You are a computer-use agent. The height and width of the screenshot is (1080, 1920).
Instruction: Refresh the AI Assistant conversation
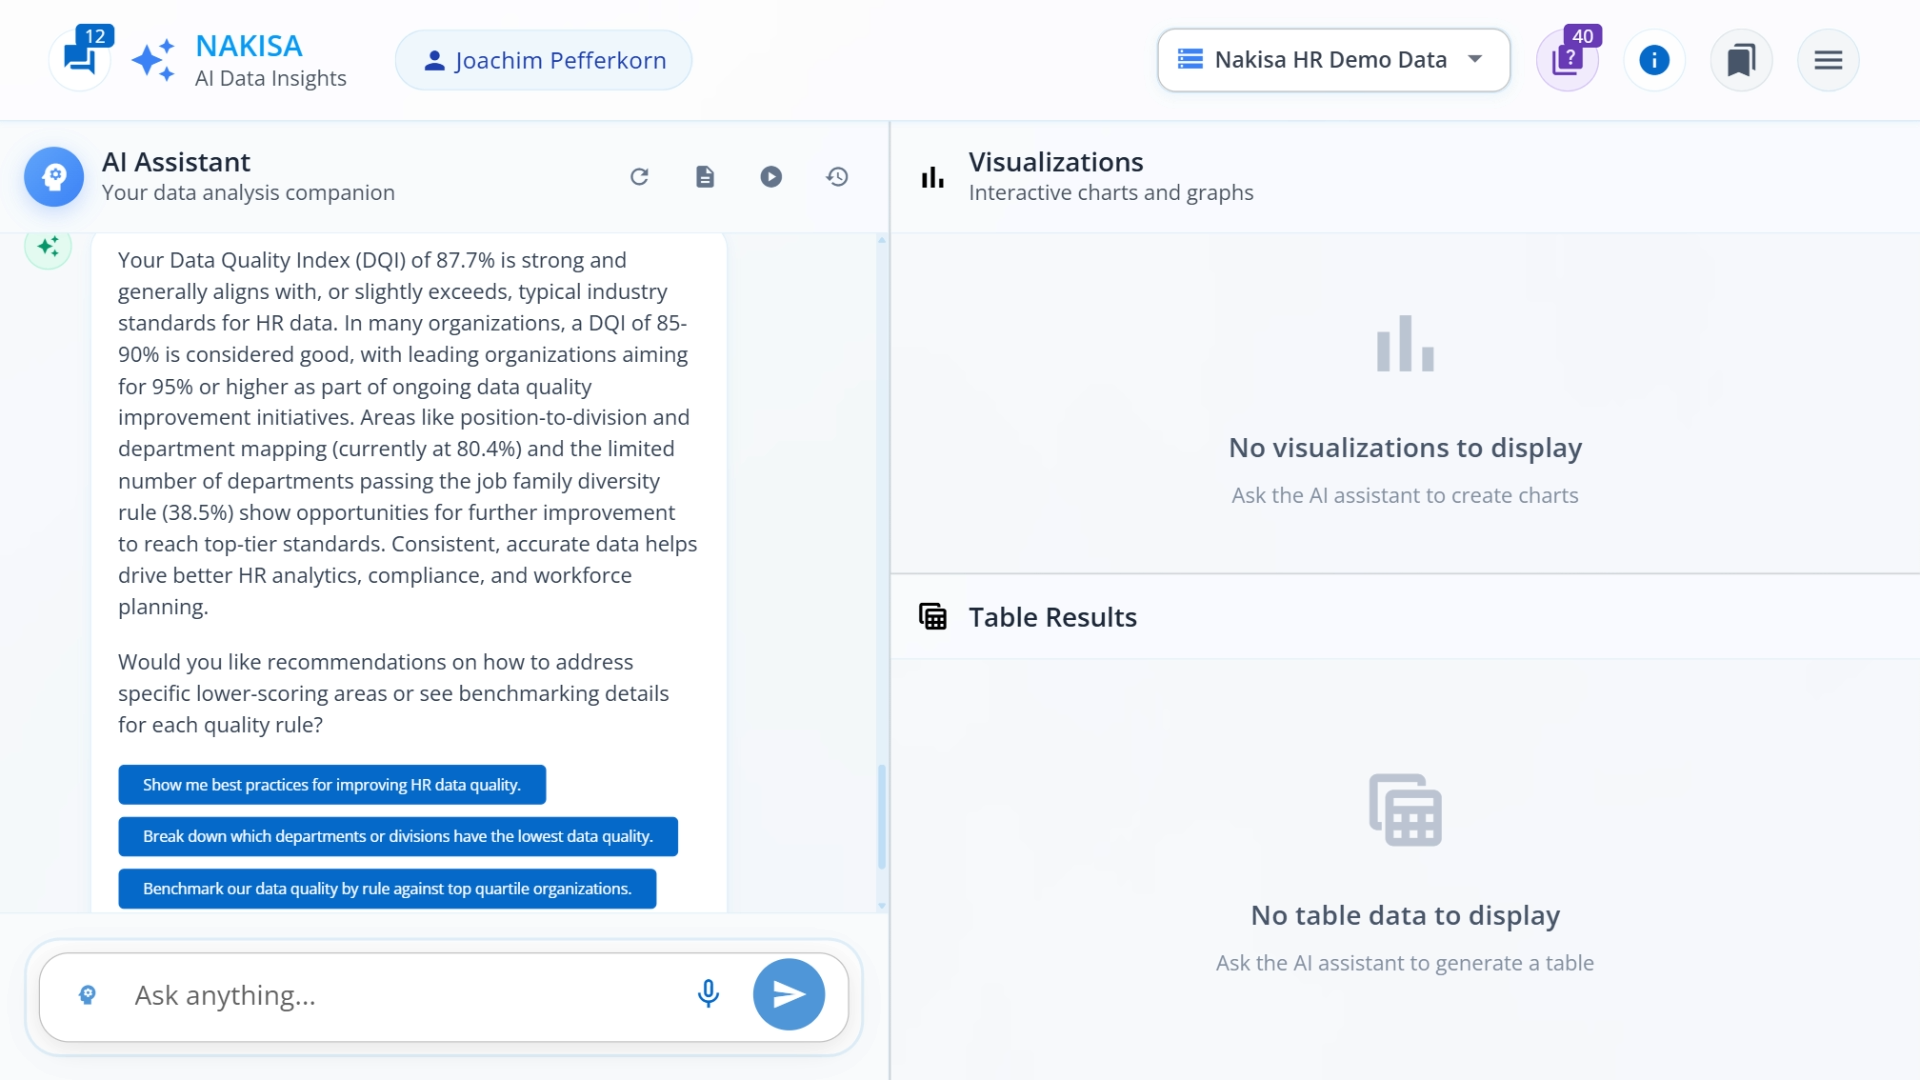(x=640, y=176)
